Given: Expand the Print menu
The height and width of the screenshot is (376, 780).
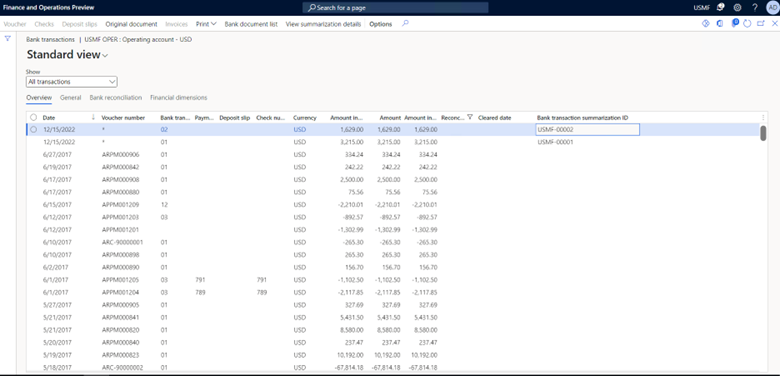Looking at the screenshot, I should point(206,24).
